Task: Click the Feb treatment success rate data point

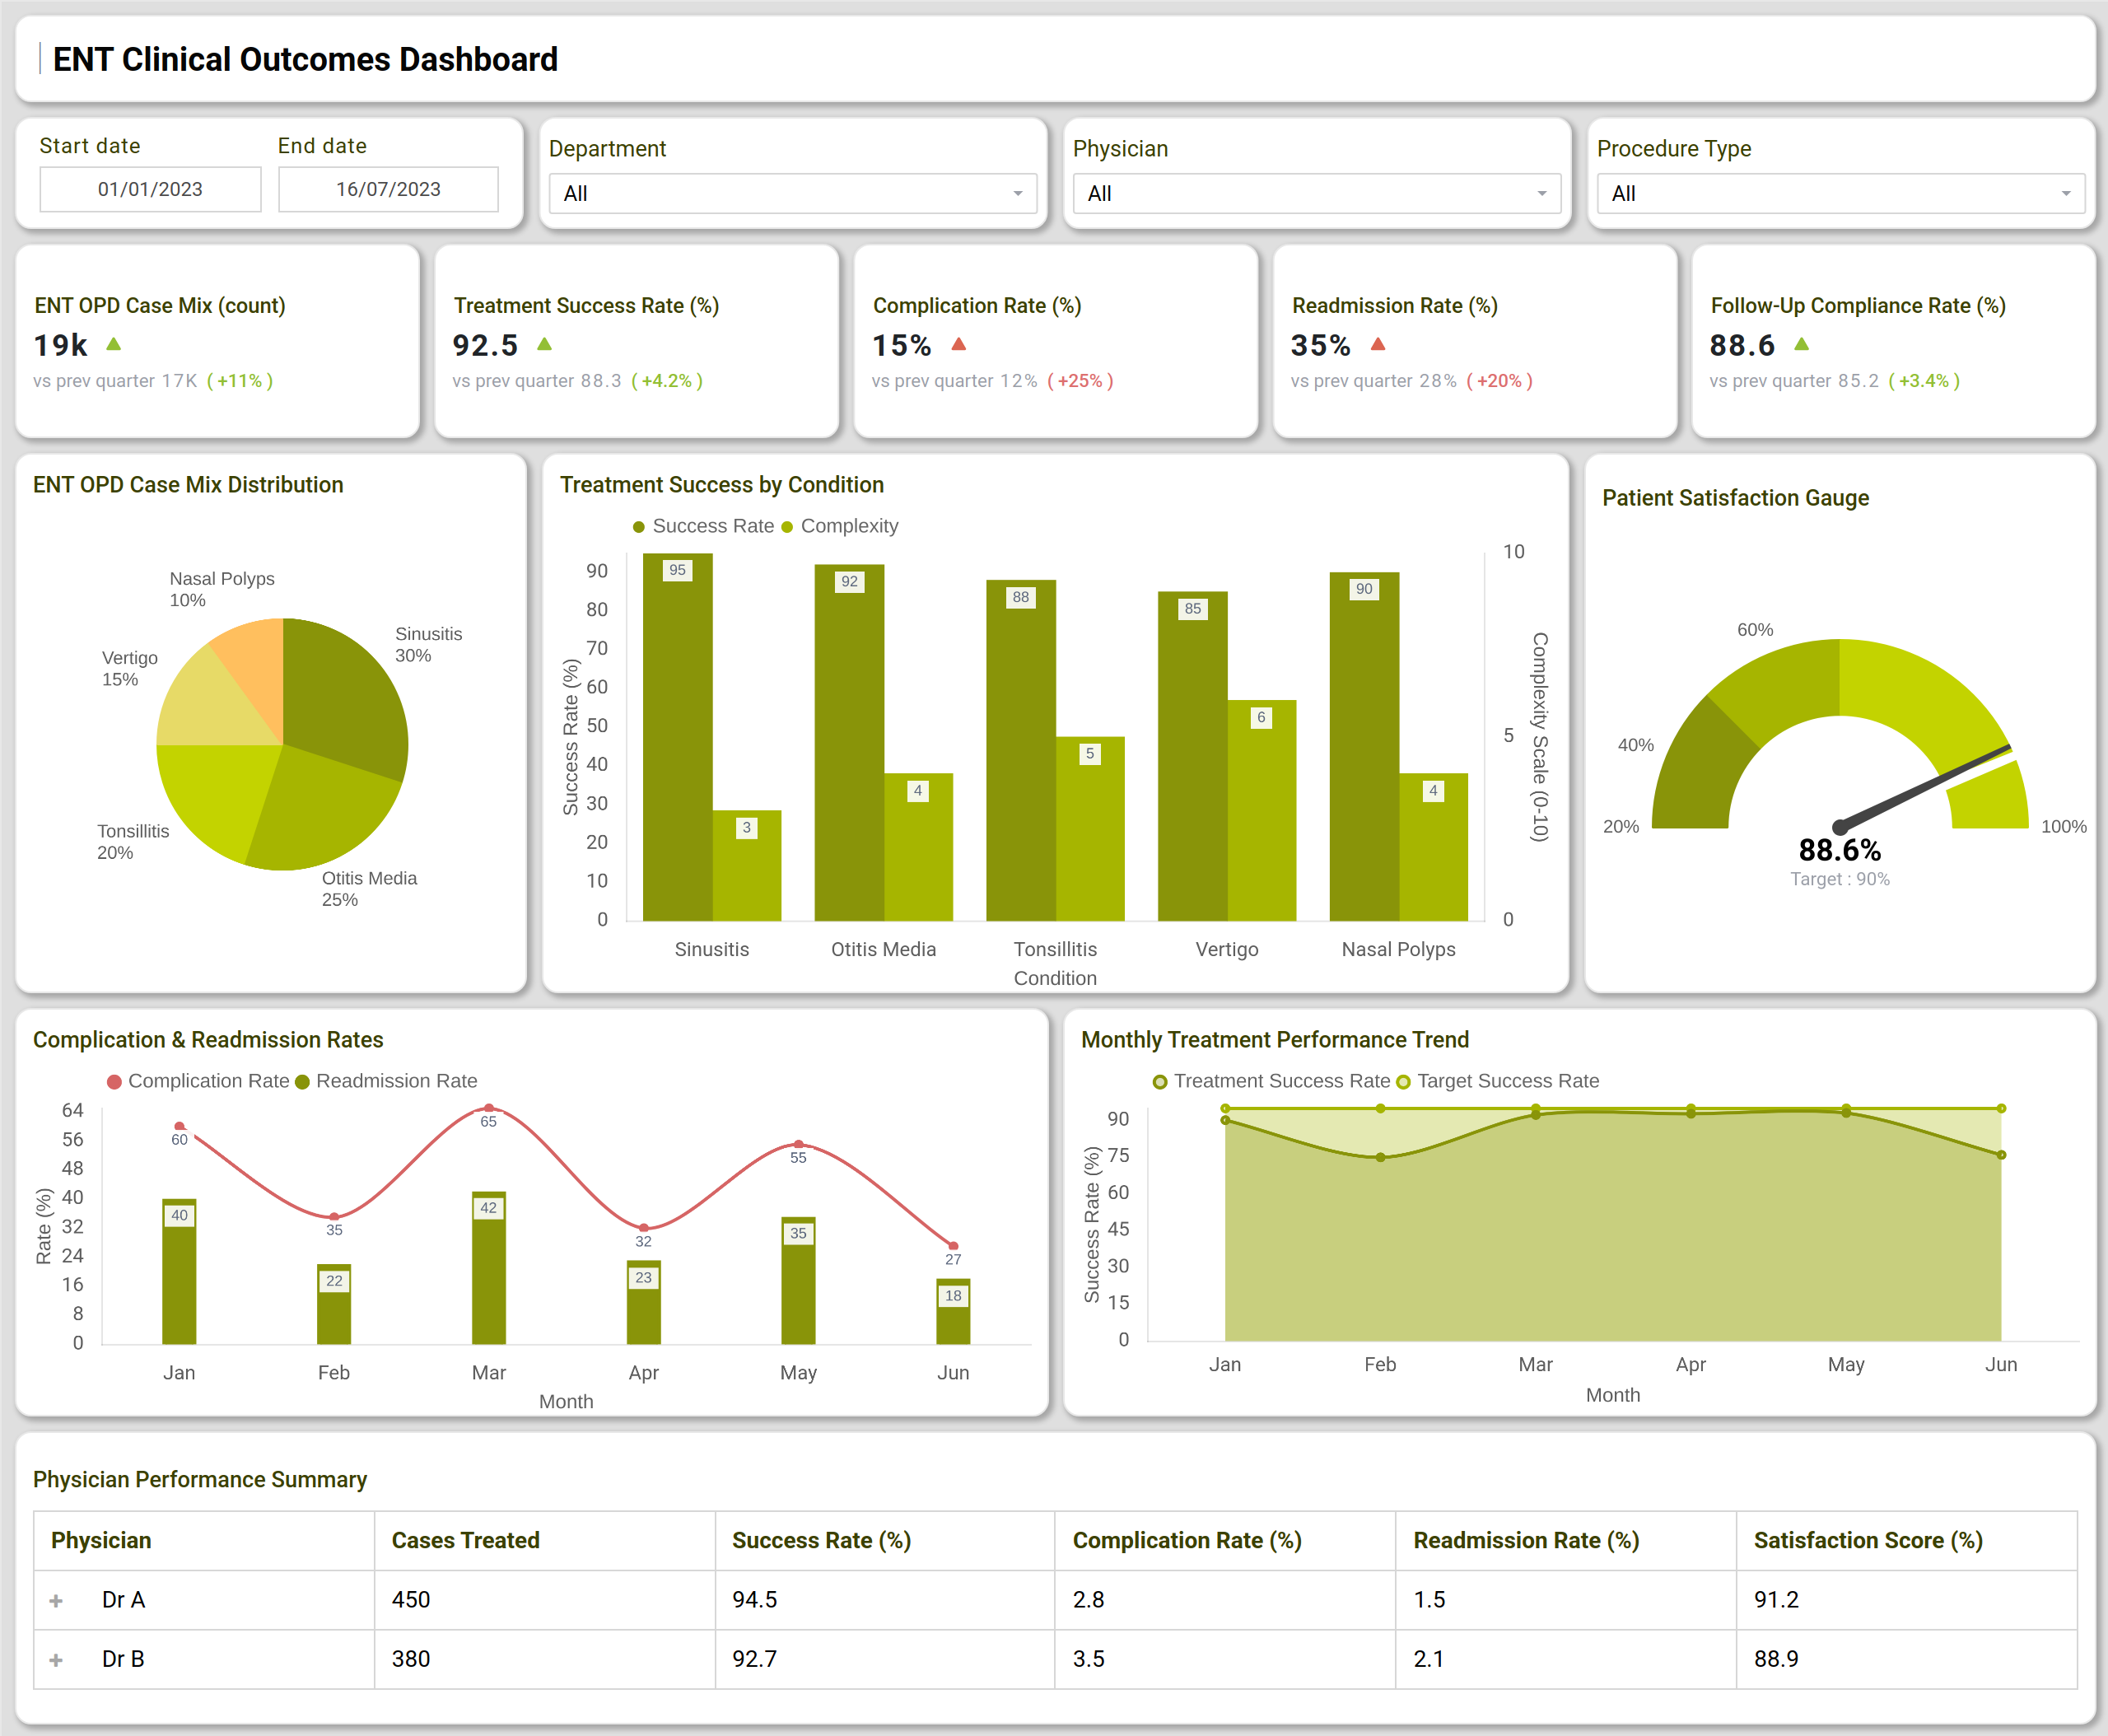Action: (x=1380, y=1157)
